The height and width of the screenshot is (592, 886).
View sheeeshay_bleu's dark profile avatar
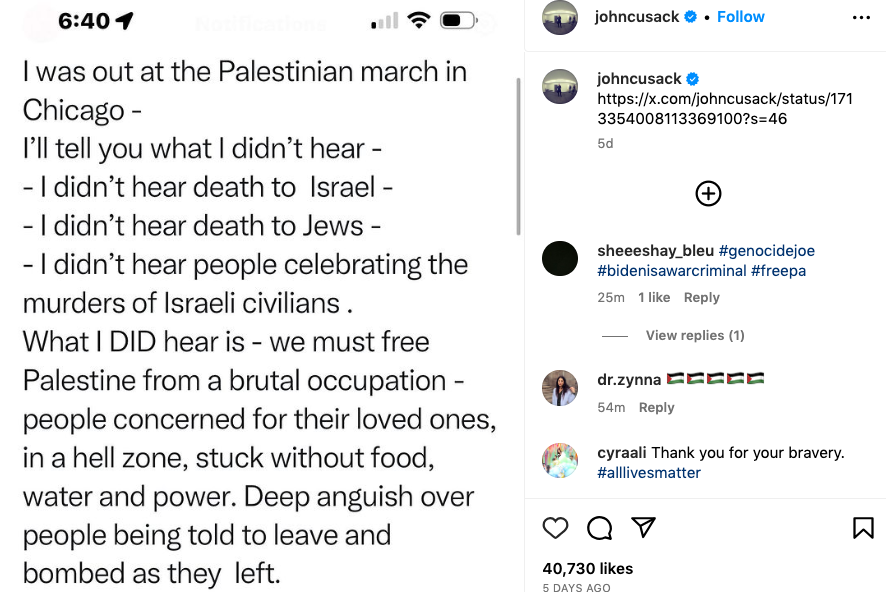(x=560, y=259)
